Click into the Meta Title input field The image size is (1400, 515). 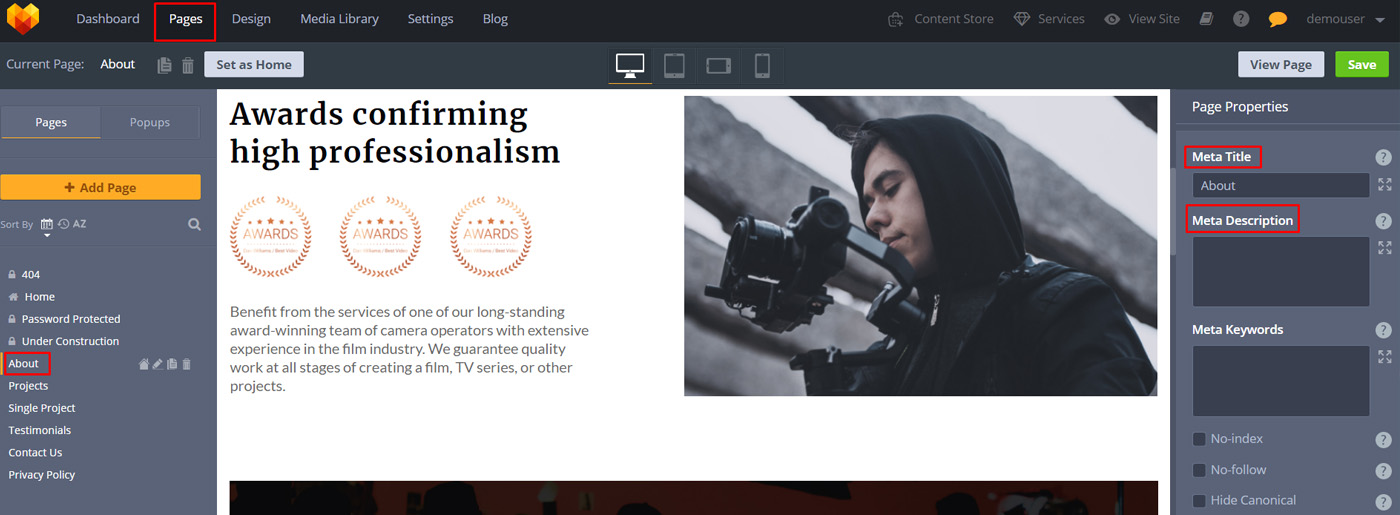tap(1280, 185)
